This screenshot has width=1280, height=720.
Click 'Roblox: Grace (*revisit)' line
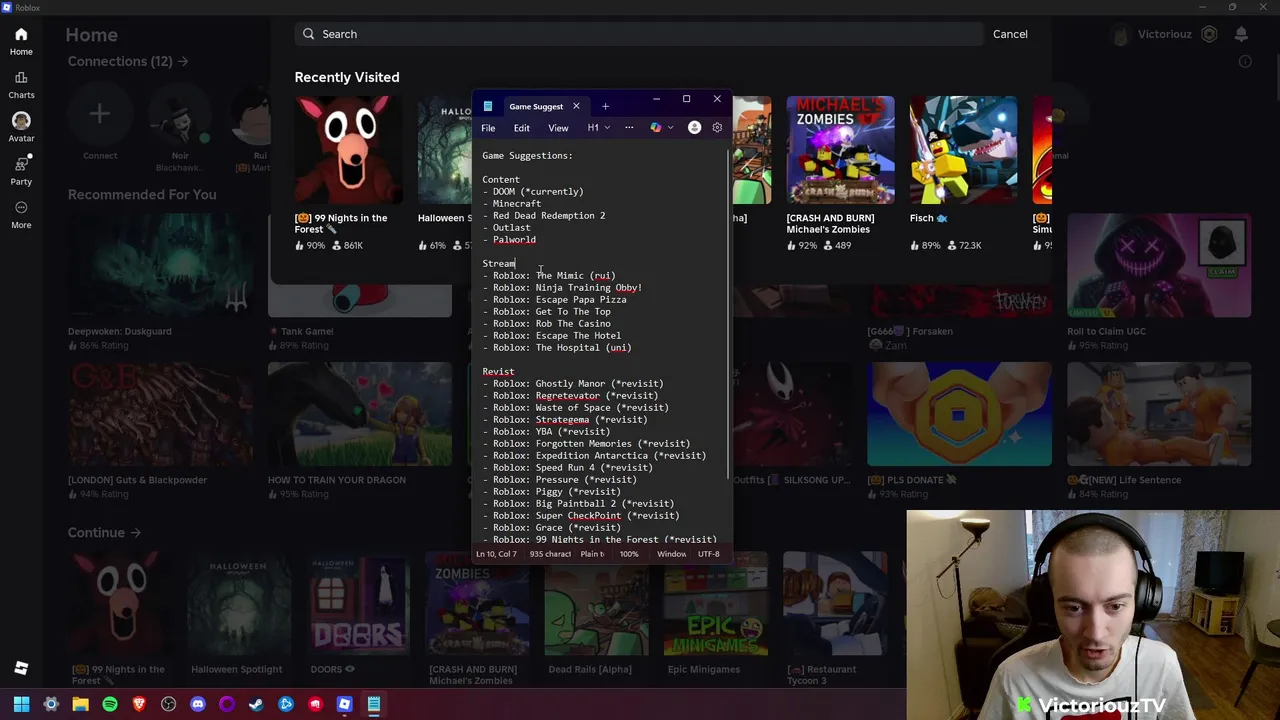pos(552,527)
